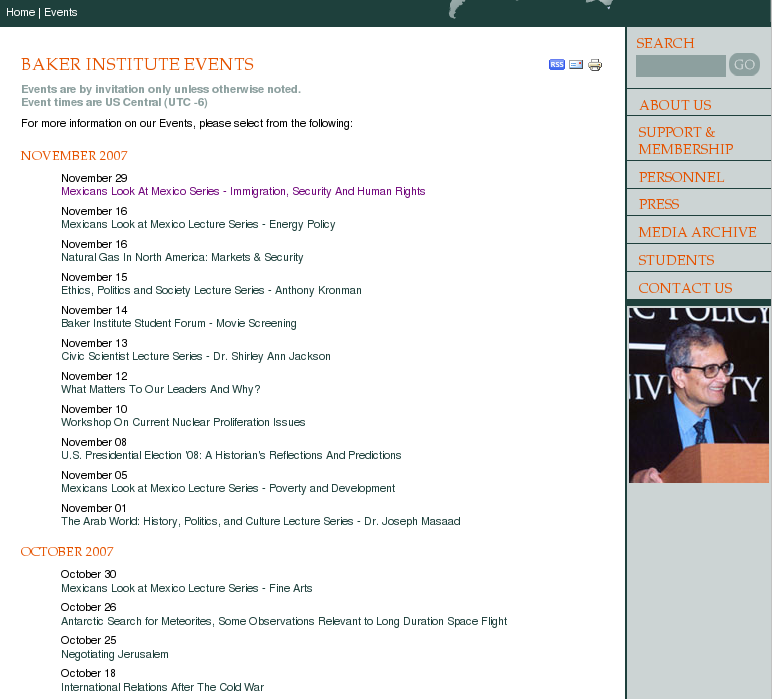Image resolution: width=773 pixels, height=699 pixels.
Task: Click the October 30 date text
Action: (x=88, y=574)
